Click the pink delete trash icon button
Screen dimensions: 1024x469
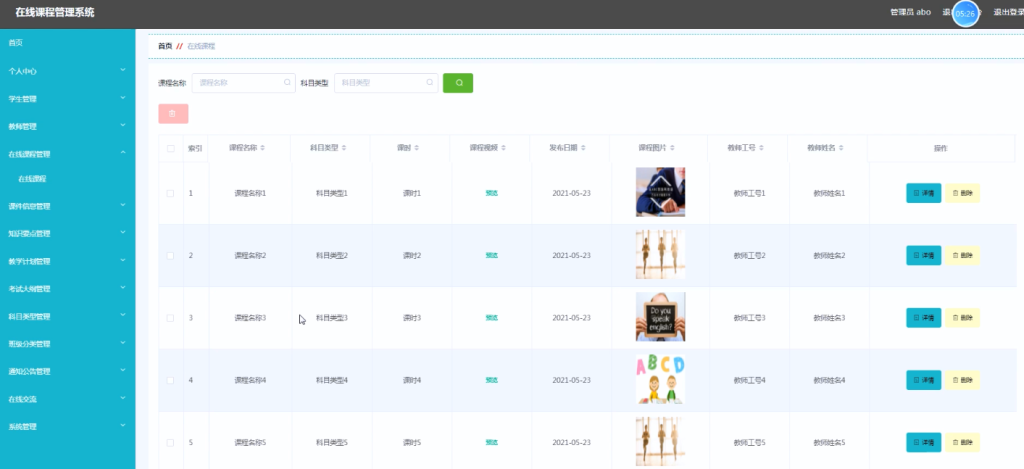coord(173,114)
